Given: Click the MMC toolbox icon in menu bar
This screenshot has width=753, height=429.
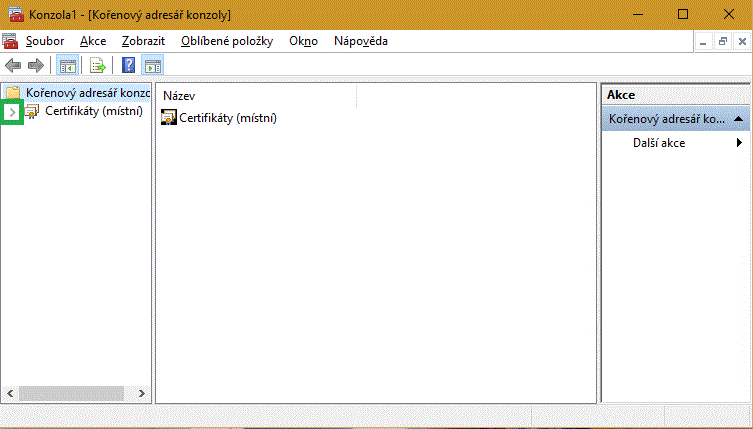Looking at the screenshot, I should [11, 41].
